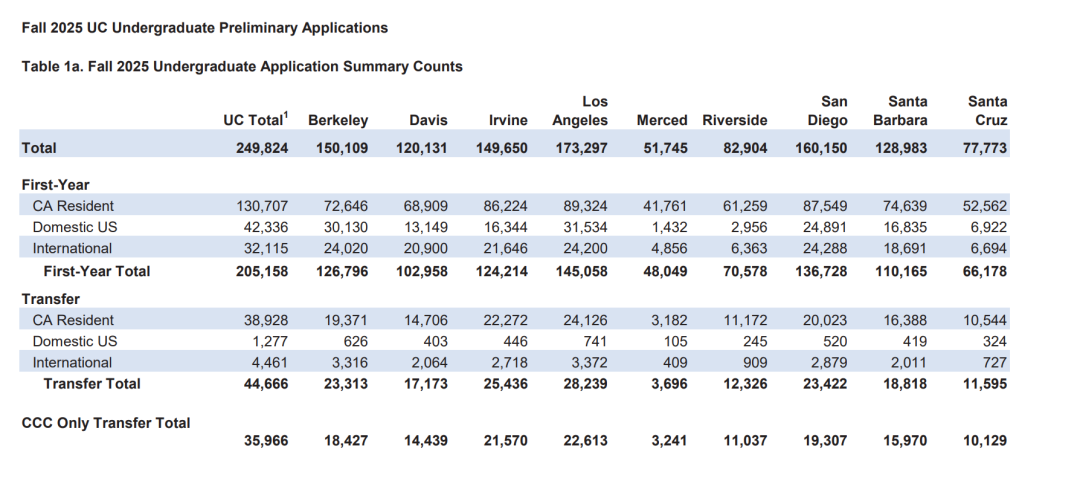Select Los Angeles First-Year Total 145,058
Image resolution: width=1080 pixels, height=498 pixels.
point(581,271)
